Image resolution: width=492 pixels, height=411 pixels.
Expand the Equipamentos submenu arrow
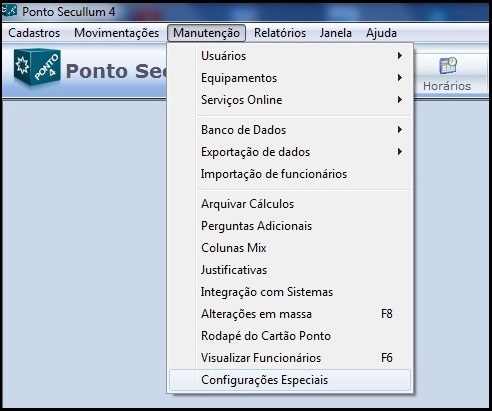pos(400,78)
